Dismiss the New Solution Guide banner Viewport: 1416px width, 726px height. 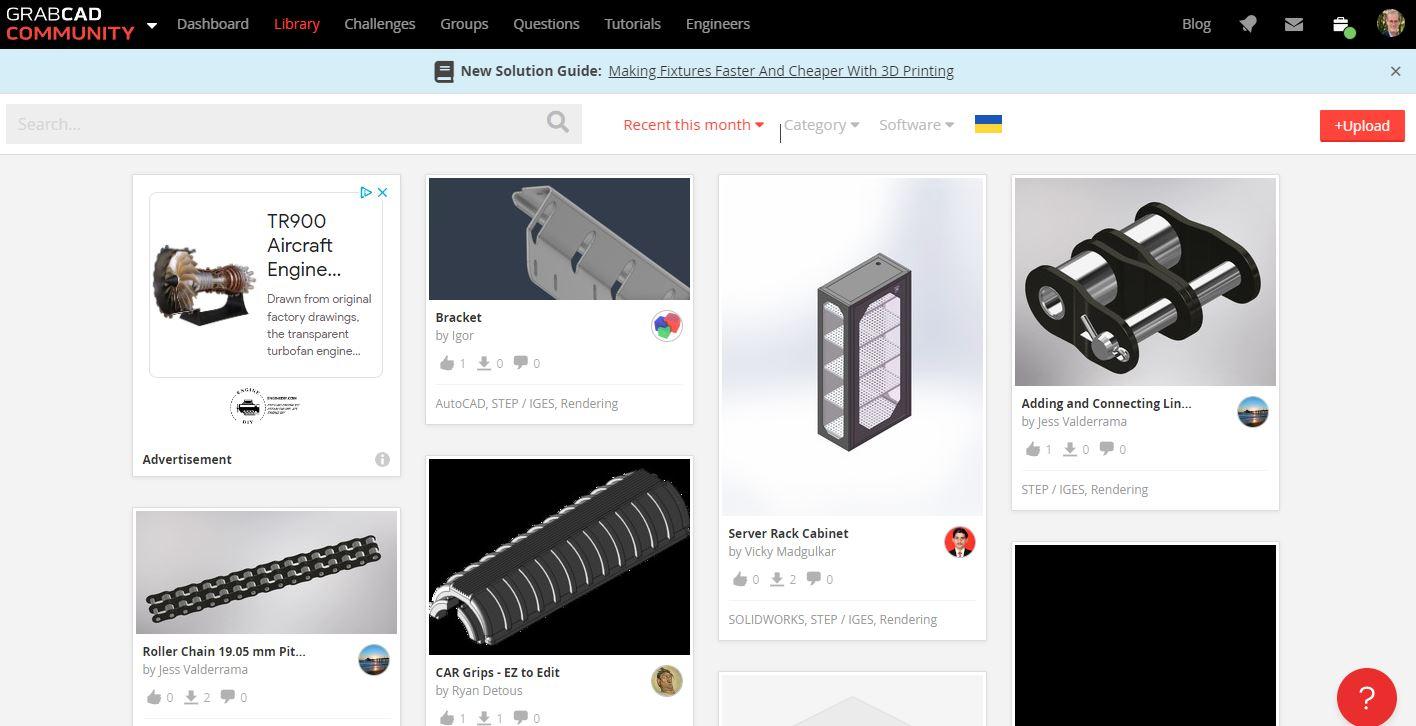click(x=1395, y=71)
